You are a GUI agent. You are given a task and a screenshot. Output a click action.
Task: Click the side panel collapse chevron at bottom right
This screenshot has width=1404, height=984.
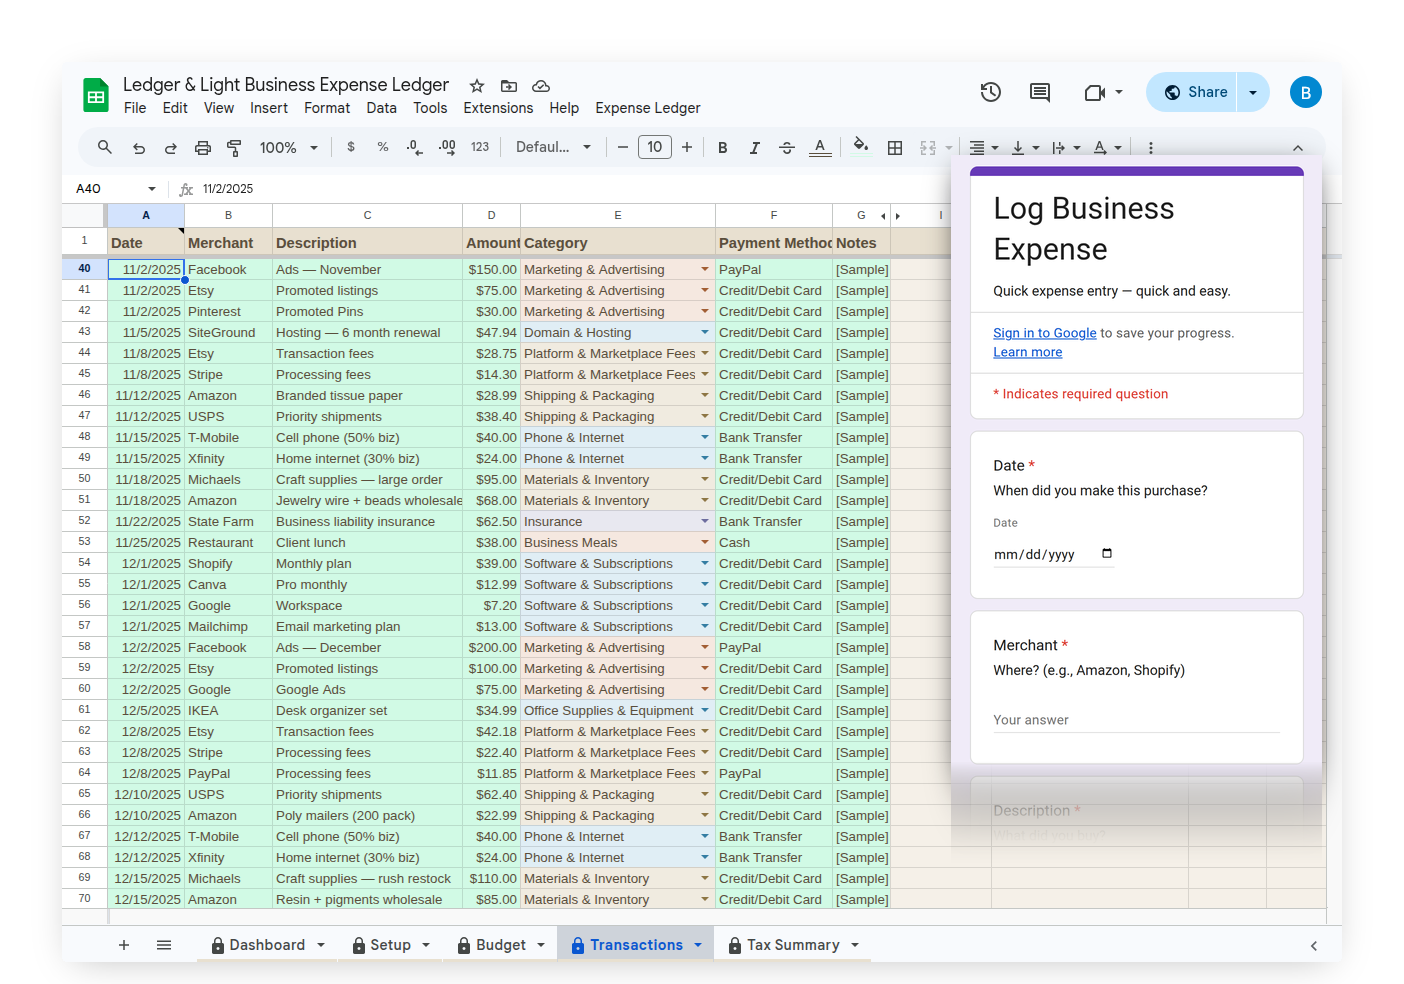(x=1314, y=945)
